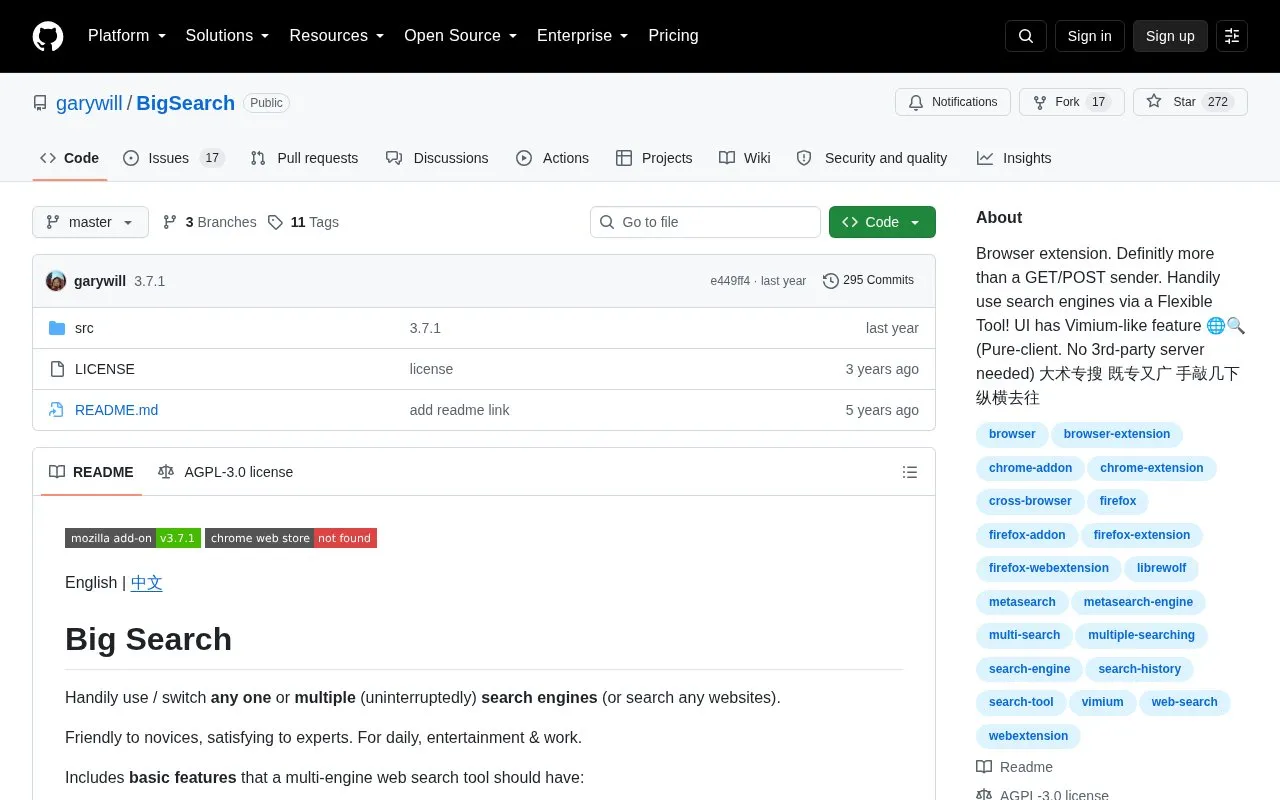Switch README to 中文 version

[x=147, y=582]
